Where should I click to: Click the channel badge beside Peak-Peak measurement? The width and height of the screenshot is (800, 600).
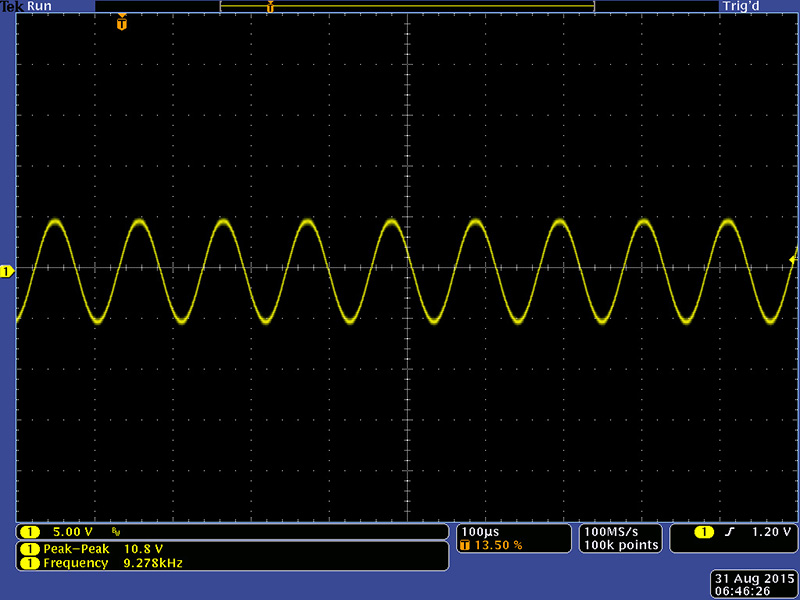pyautogui.click(x=29, y=549)
